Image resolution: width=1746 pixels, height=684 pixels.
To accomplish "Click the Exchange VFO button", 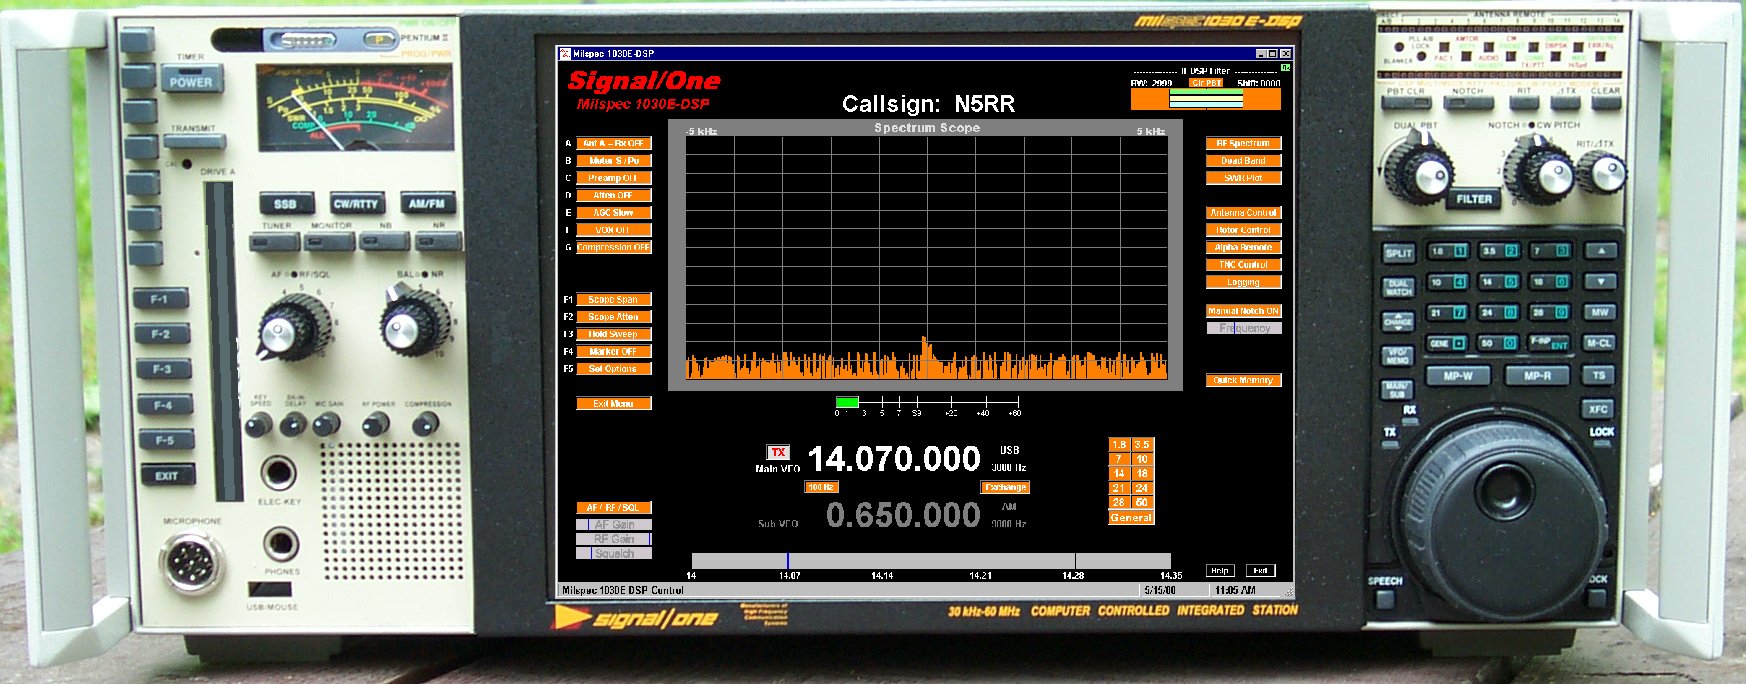I will click(1005, 487).
